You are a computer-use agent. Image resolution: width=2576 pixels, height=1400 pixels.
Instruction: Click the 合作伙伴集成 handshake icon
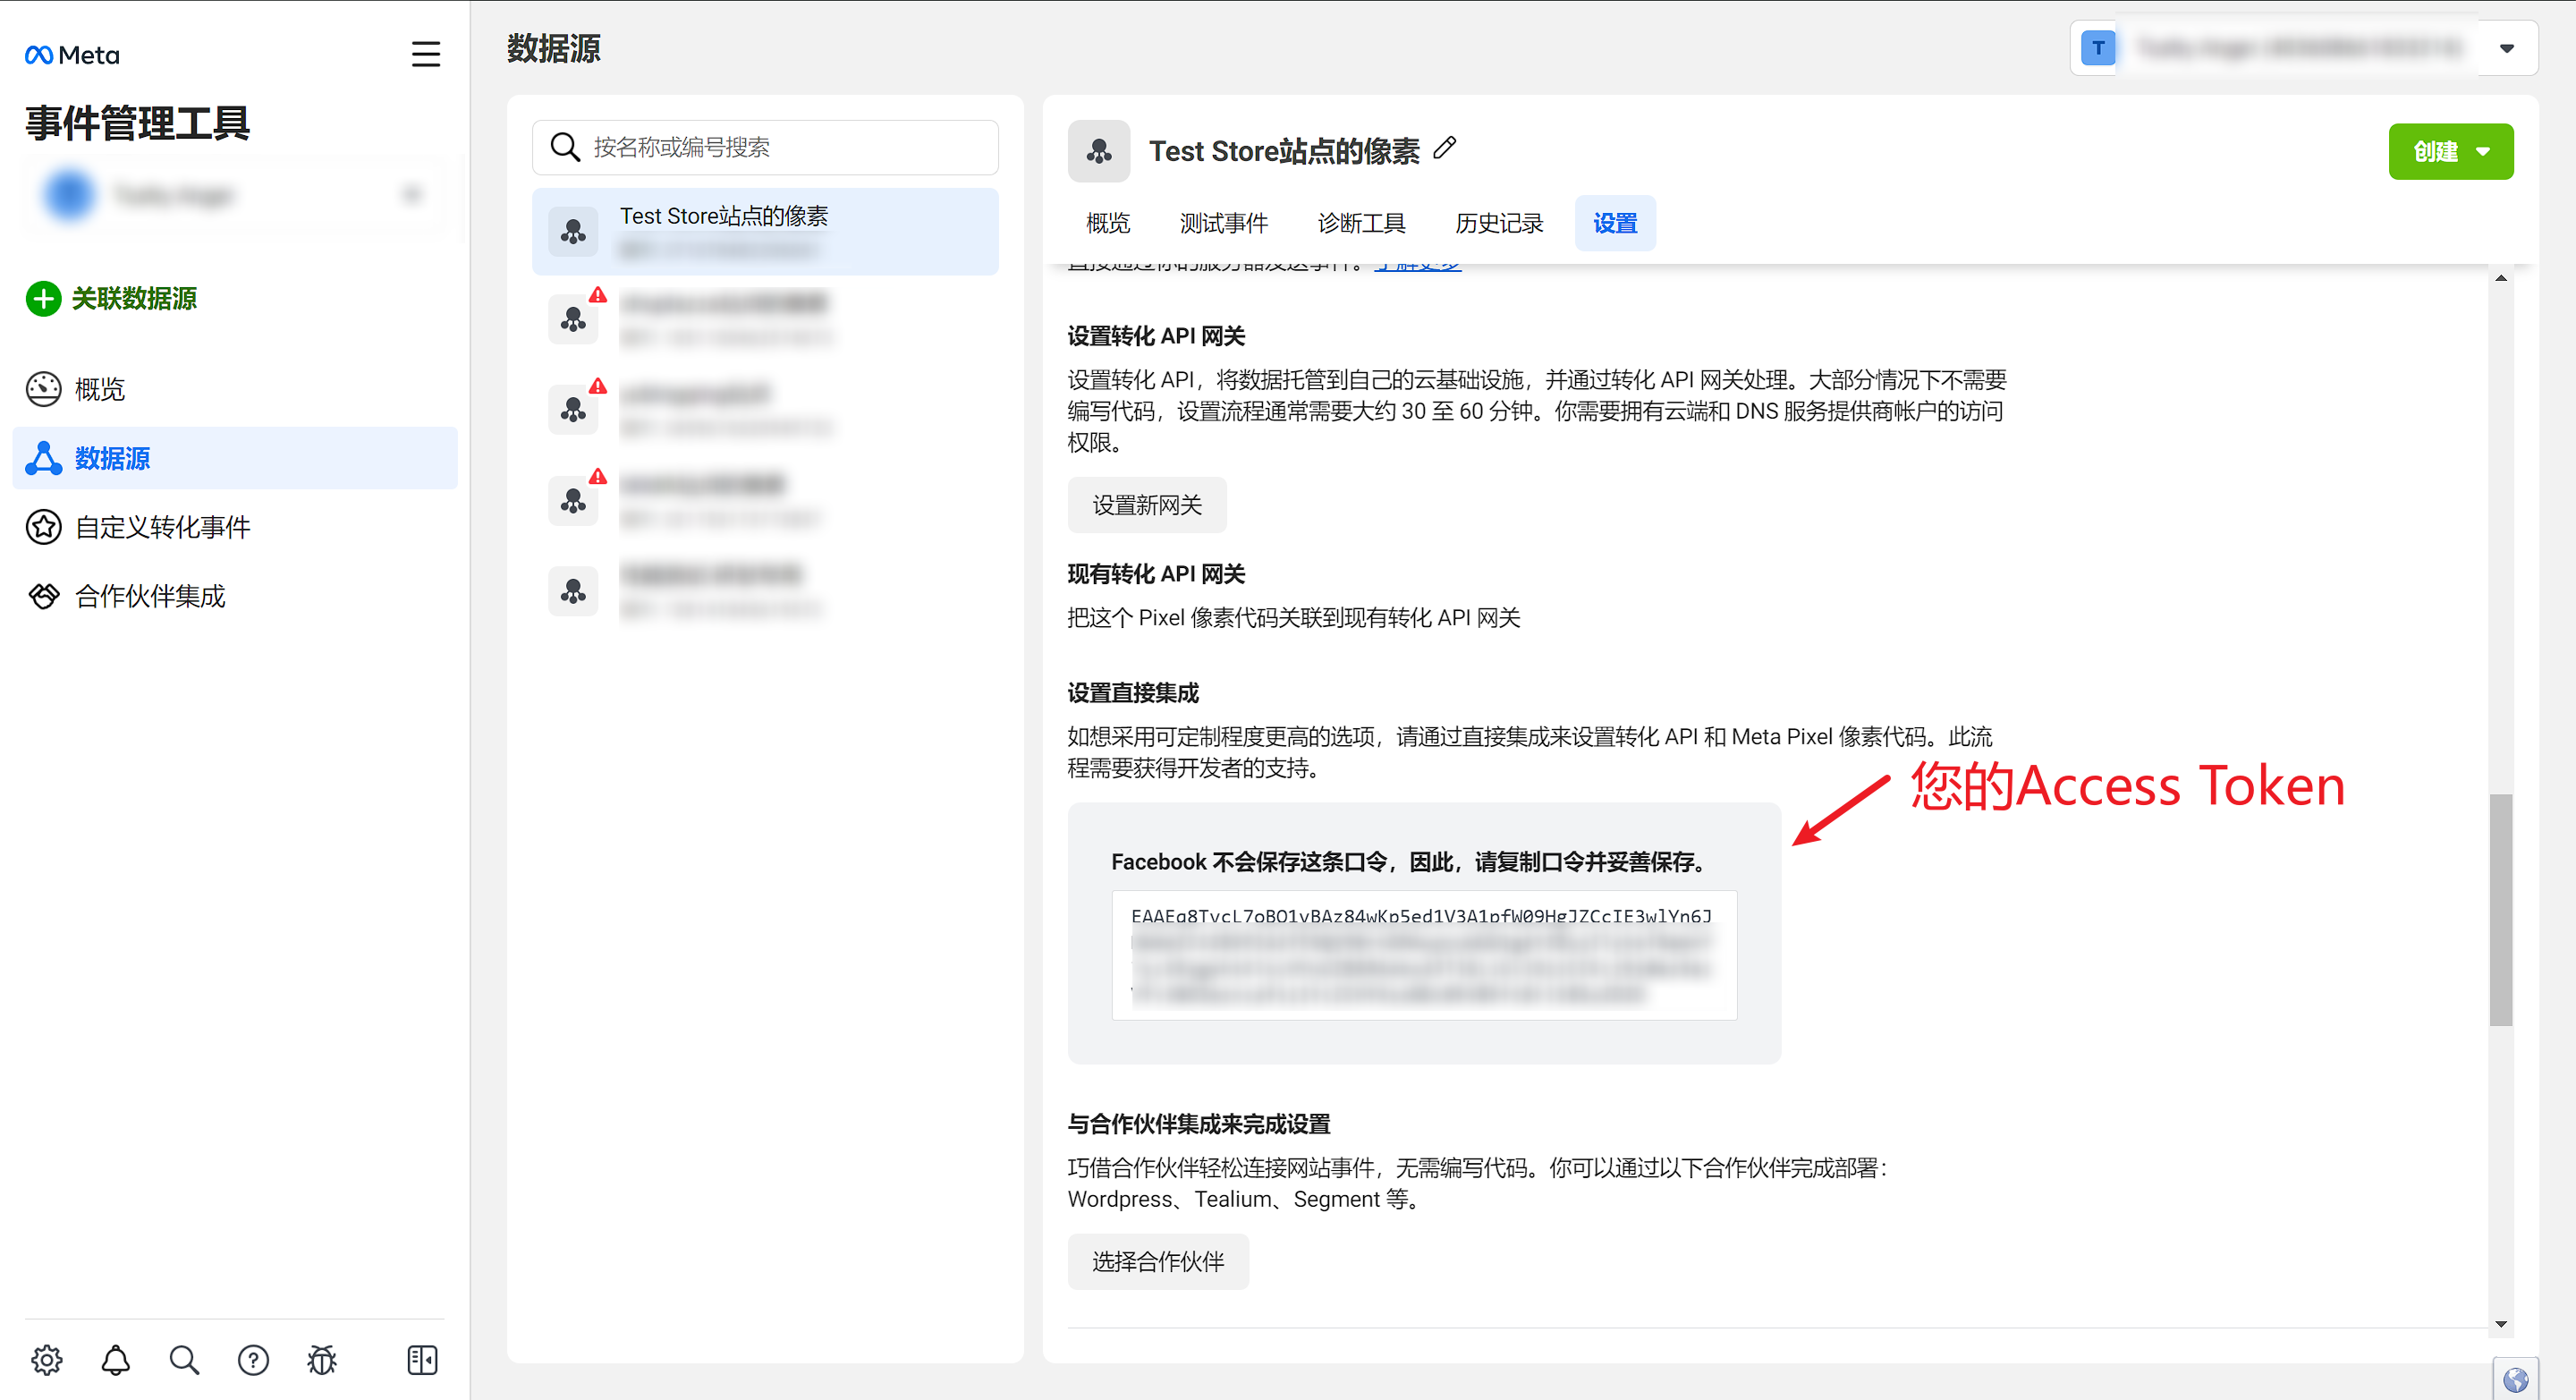[x=43, y=596]
